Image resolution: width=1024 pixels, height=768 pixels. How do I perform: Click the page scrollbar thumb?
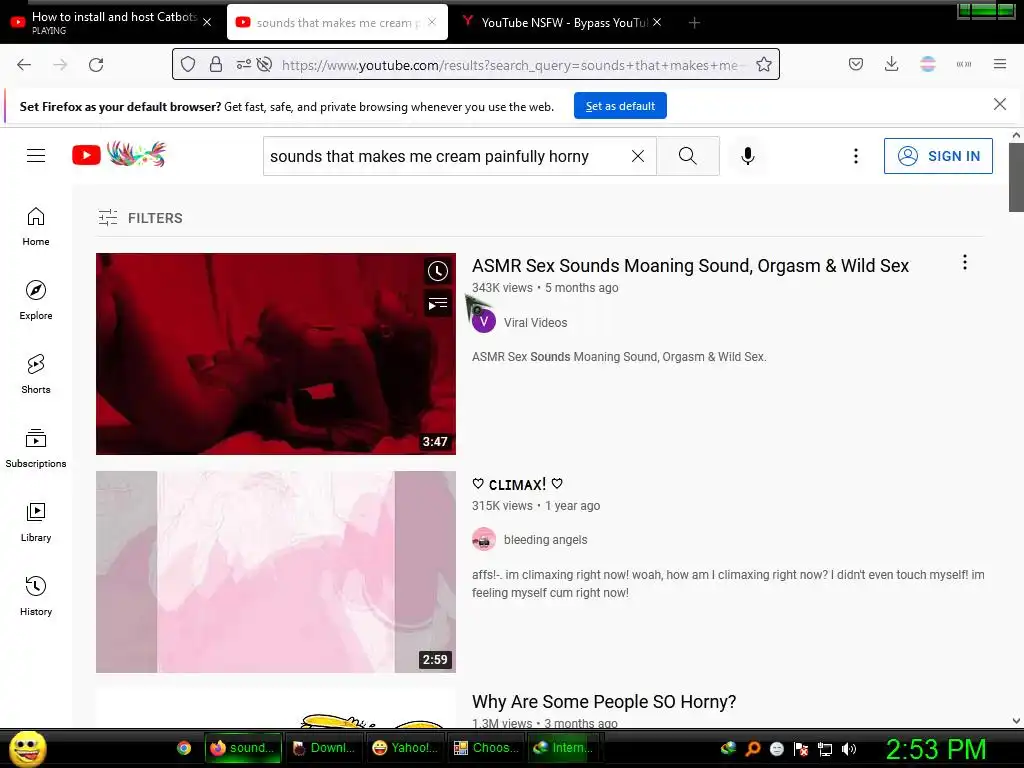coord(1016,178)
